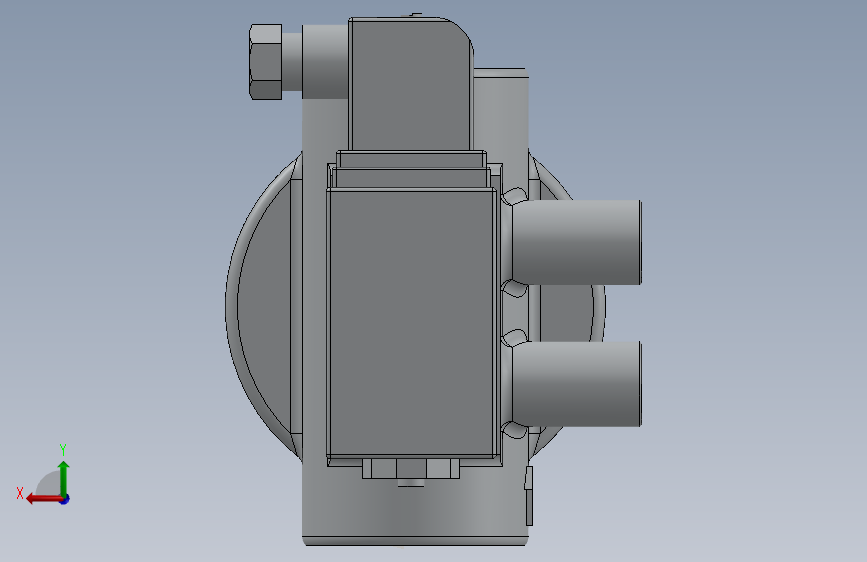867x562 pixels.
Task: Select the lower cylindrical port on the right
Action: [576, 383]
